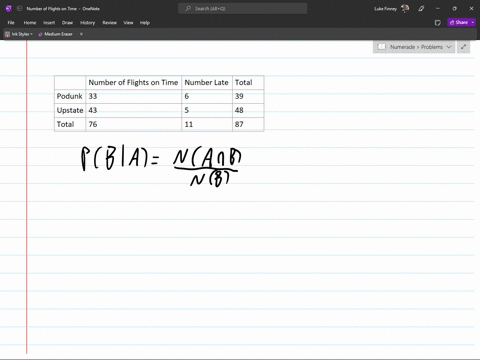Click the Search box
This screenshot has height=360, width=480.
pos(243,9)
